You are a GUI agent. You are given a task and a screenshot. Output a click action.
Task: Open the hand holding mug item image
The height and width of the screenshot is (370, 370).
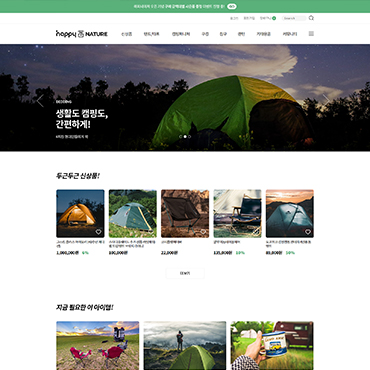[x=272, y=345]
